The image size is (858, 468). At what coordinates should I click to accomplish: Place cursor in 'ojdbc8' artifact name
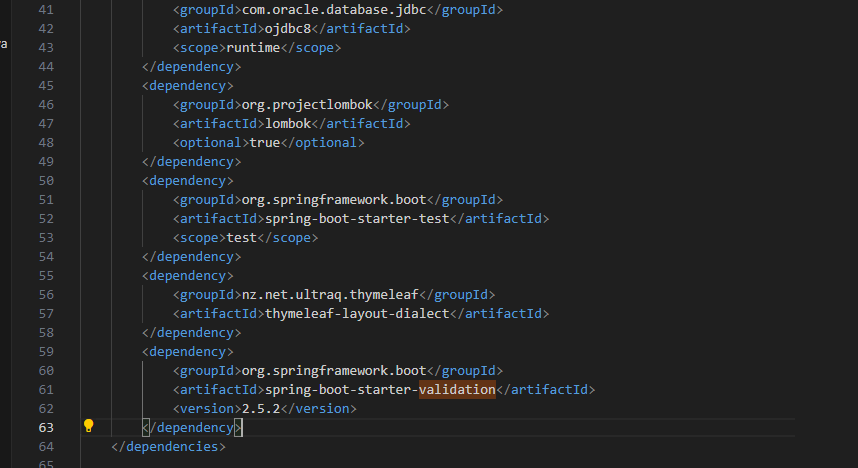point(288,28)
